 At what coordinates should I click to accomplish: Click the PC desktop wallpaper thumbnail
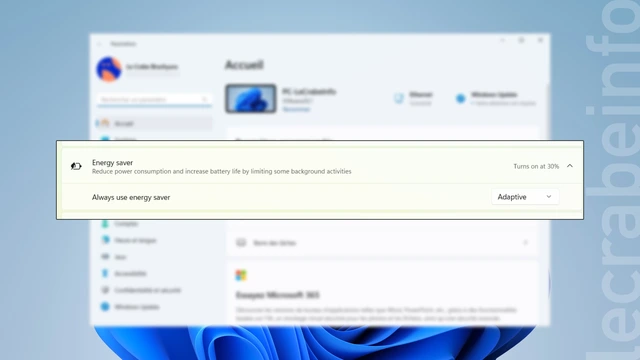coord(251,98)
